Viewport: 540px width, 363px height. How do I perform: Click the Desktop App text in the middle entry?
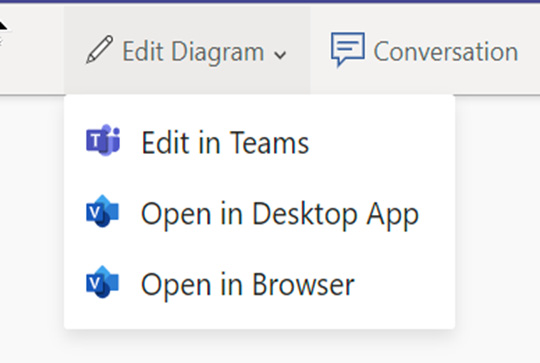tap(335, 214)
